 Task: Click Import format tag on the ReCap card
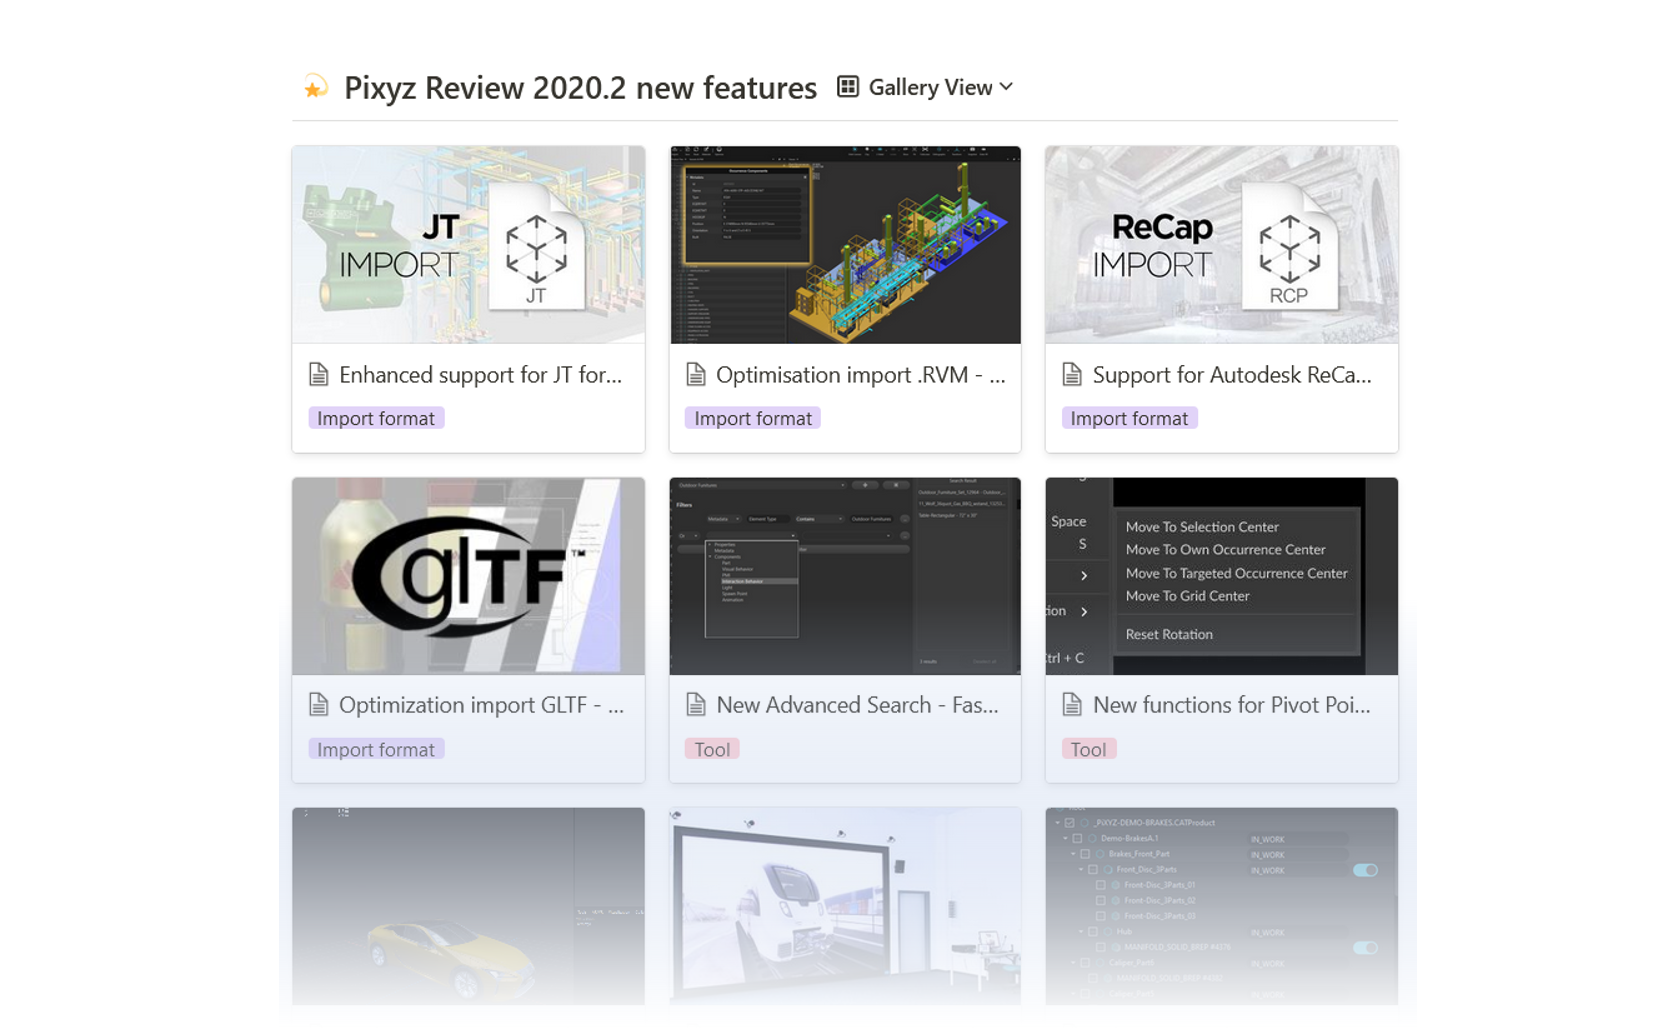click(1129, 418)
